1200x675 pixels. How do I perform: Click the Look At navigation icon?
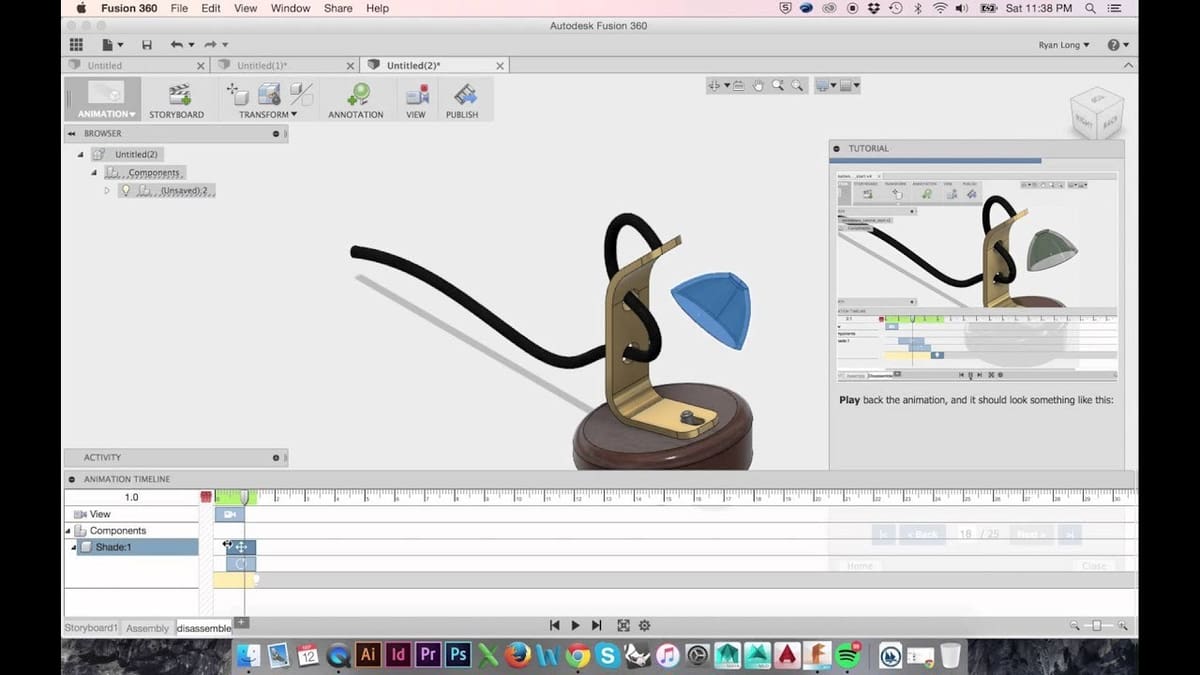[x=738, y=86]
